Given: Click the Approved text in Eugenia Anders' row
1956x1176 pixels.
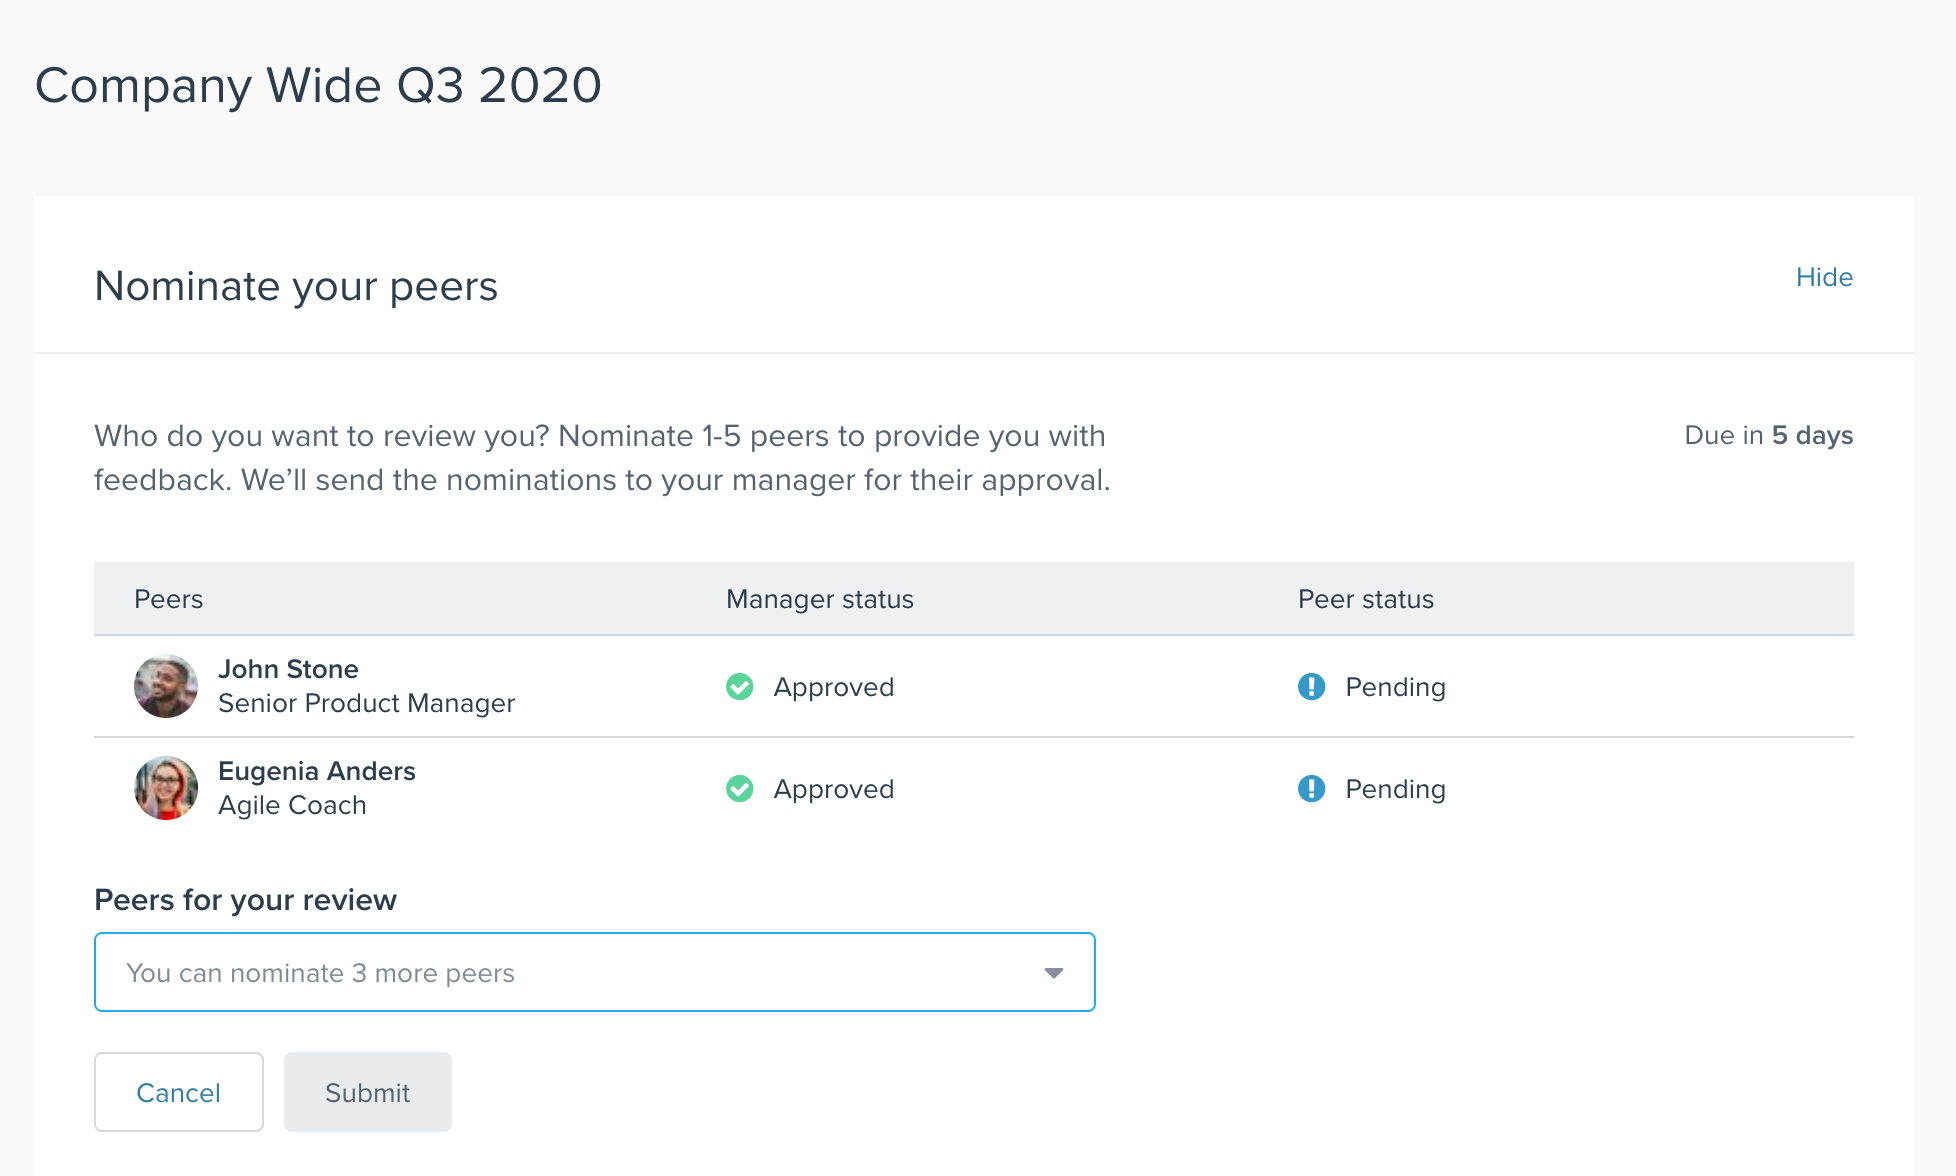Looking at the screenshot, I should (834, 789).
